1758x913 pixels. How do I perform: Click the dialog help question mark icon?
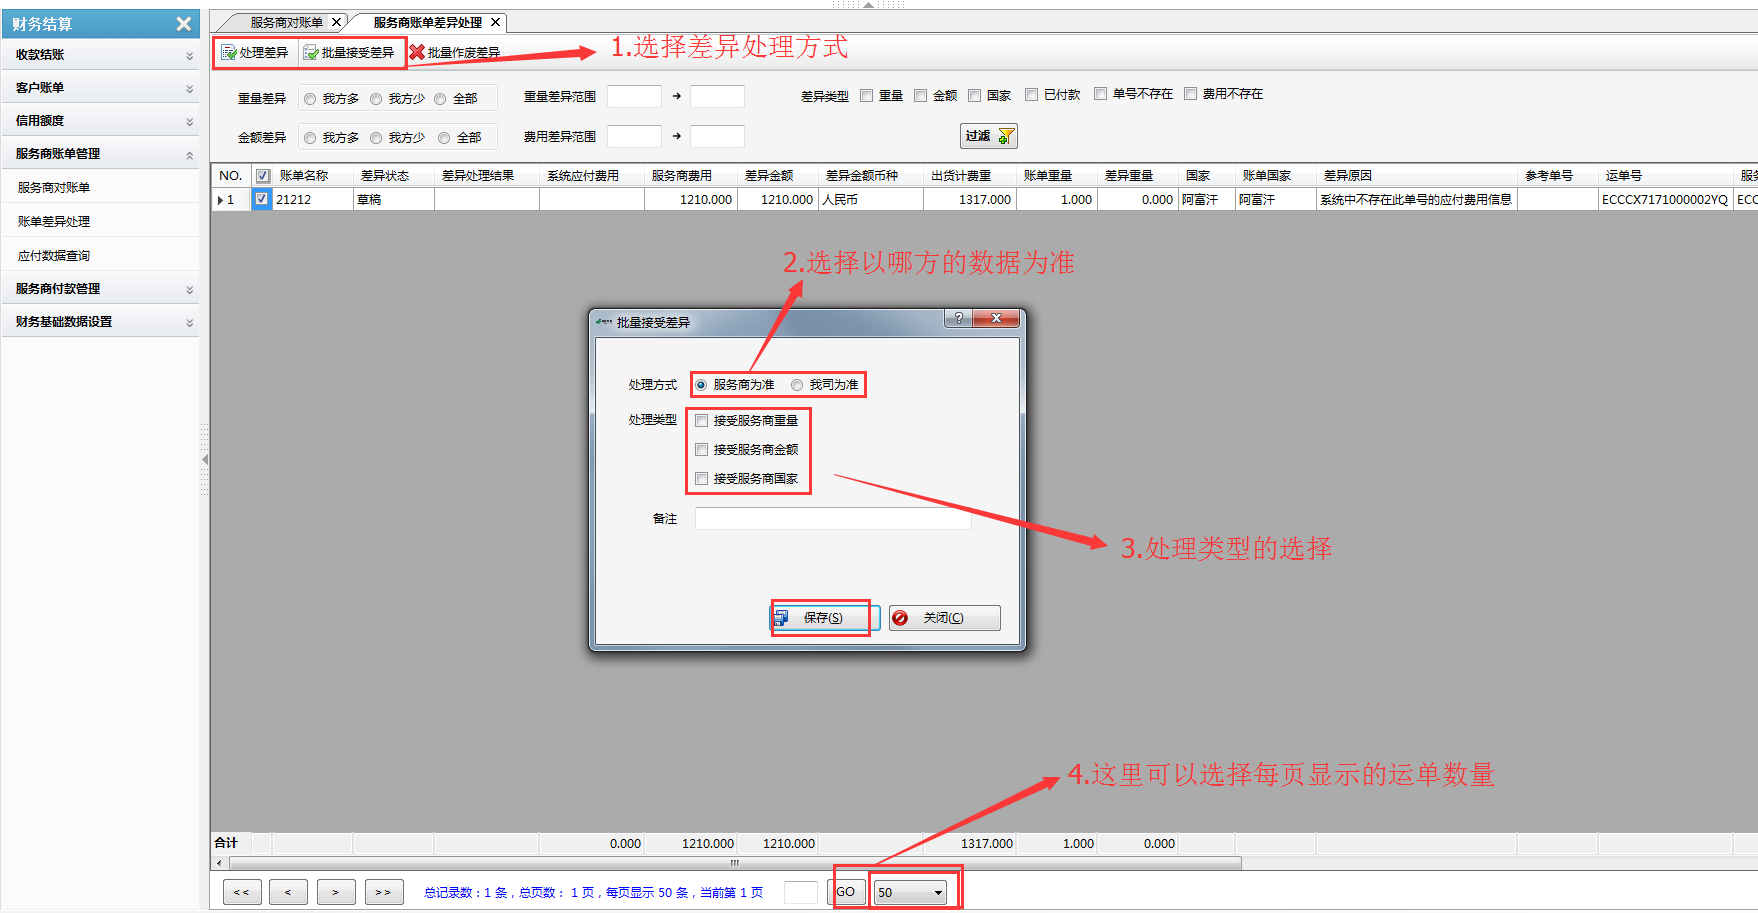tap(958, 318)
